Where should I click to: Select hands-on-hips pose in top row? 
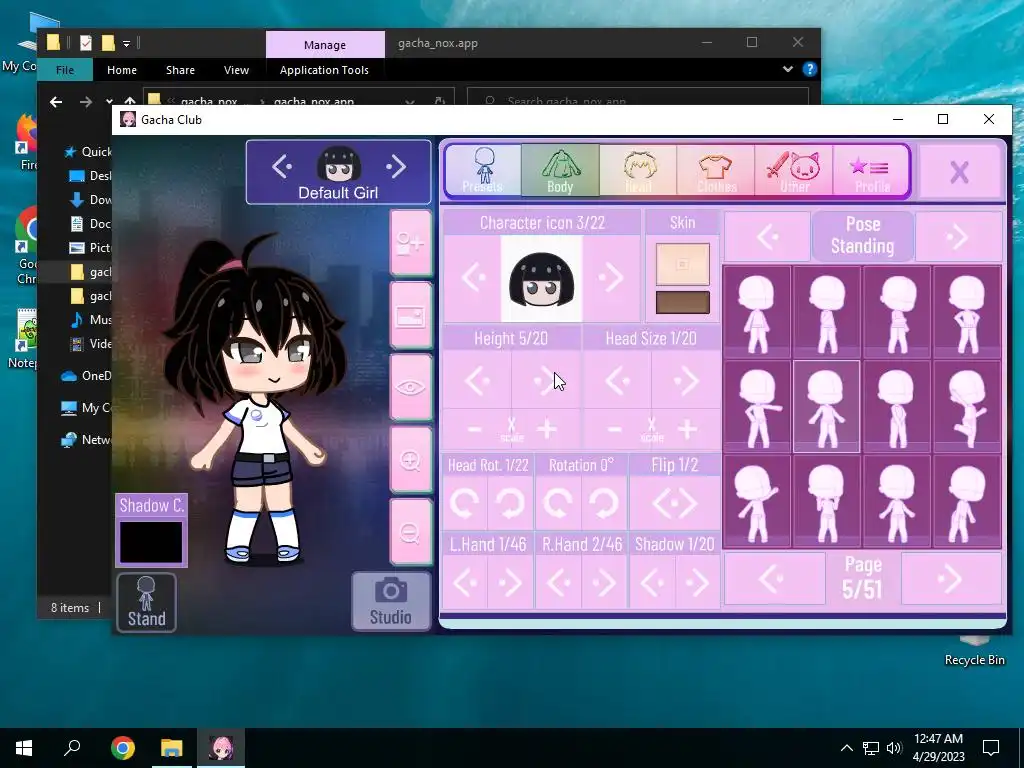pos(967,312)
